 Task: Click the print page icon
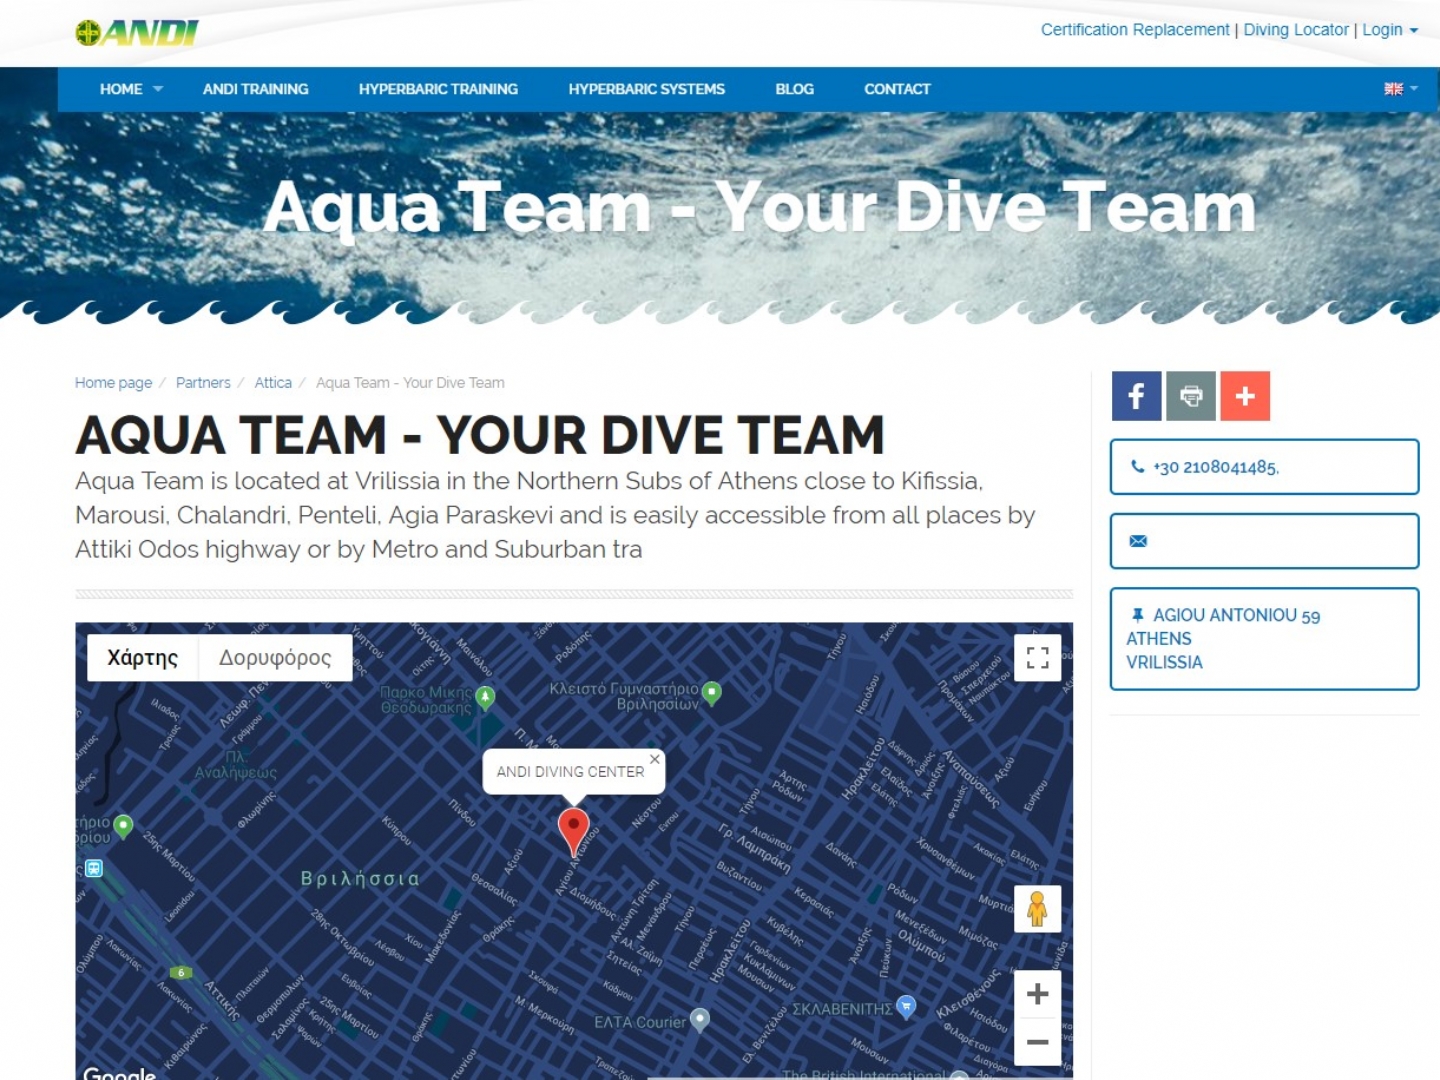pos(1191,396)
